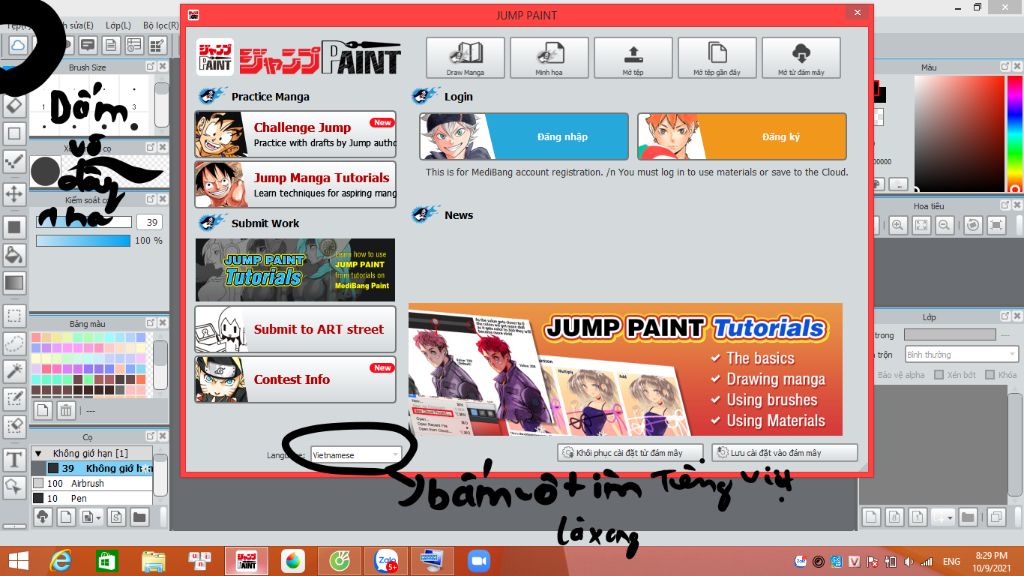
Task: Select the Dot/line pen tool
Action: point(14,162)
